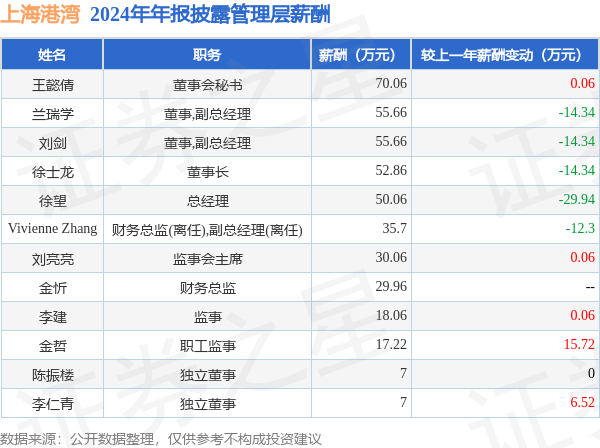Click the 薪酬（万元） column header
This screenshot has width=600, height=448.
[361, 55]
